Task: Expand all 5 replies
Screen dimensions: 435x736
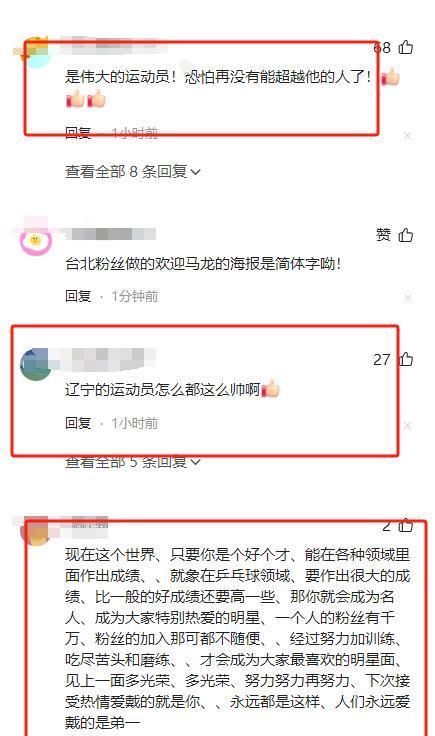Action: 133,462
